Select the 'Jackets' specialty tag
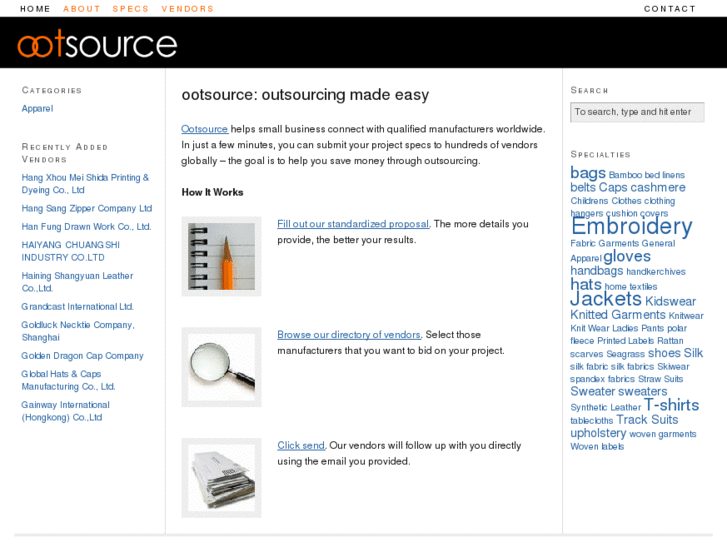The height and width of the screenshot is (545, 727). click(x=606, y=299)
